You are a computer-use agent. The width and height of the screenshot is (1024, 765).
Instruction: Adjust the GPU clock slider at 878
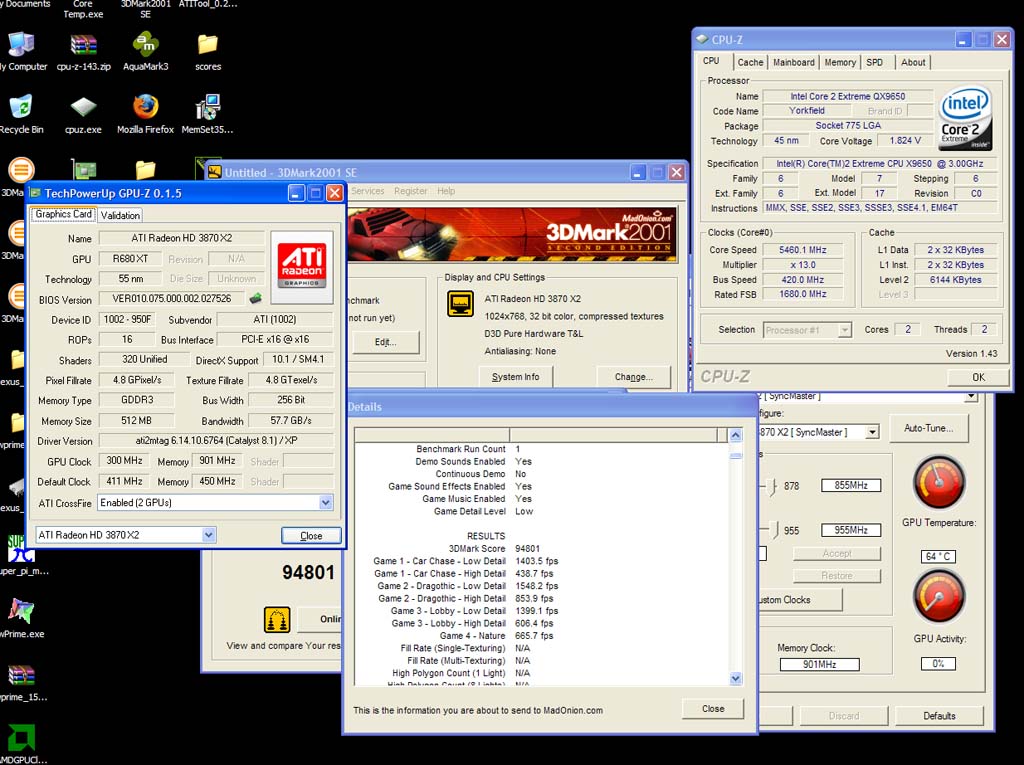(x=773, y=487)
